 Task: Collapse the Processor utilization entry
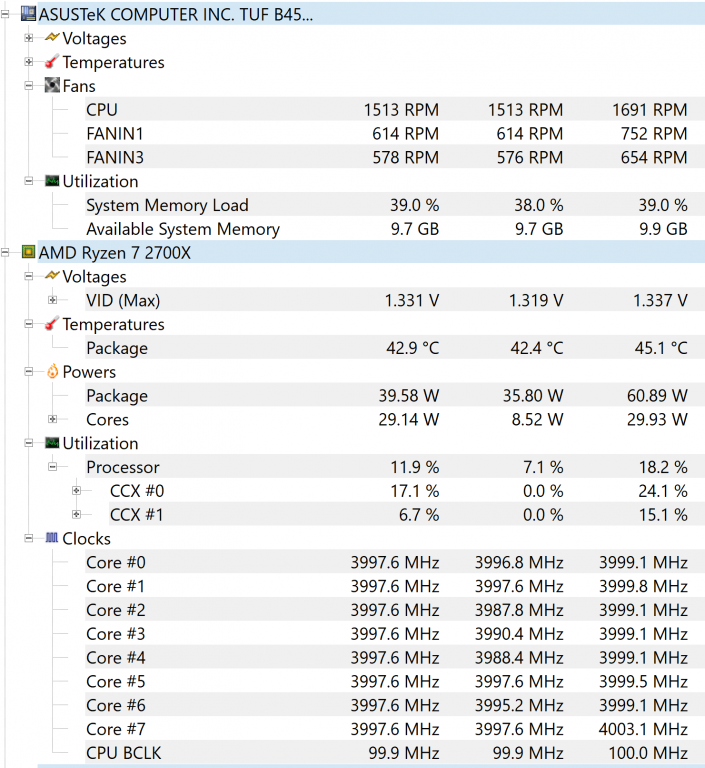(x=52, y=466)
